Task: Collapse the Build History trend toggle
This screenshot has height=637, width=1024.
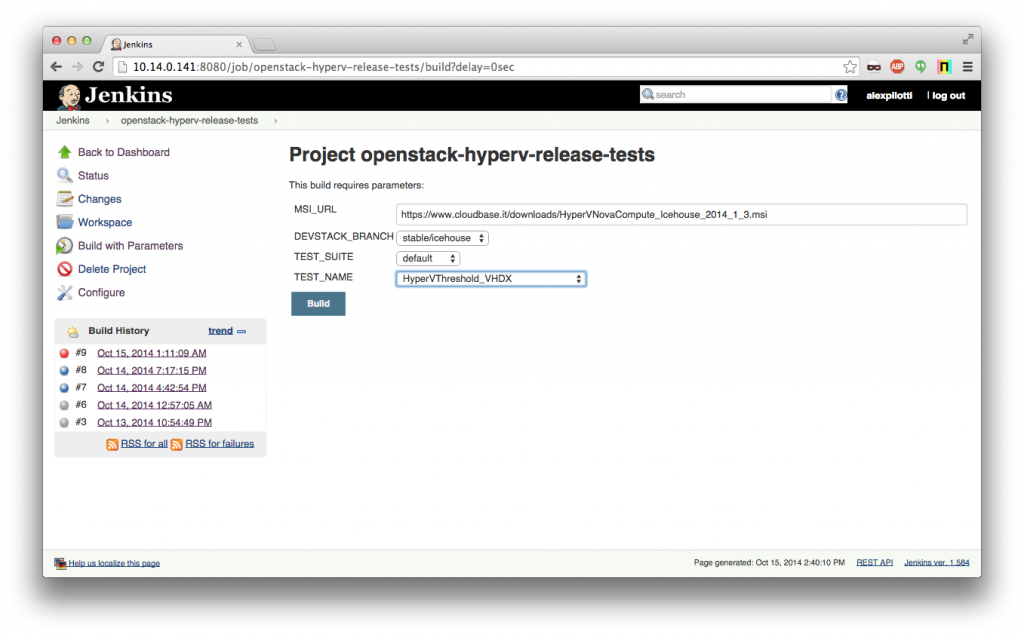Action: coord(242,331)
